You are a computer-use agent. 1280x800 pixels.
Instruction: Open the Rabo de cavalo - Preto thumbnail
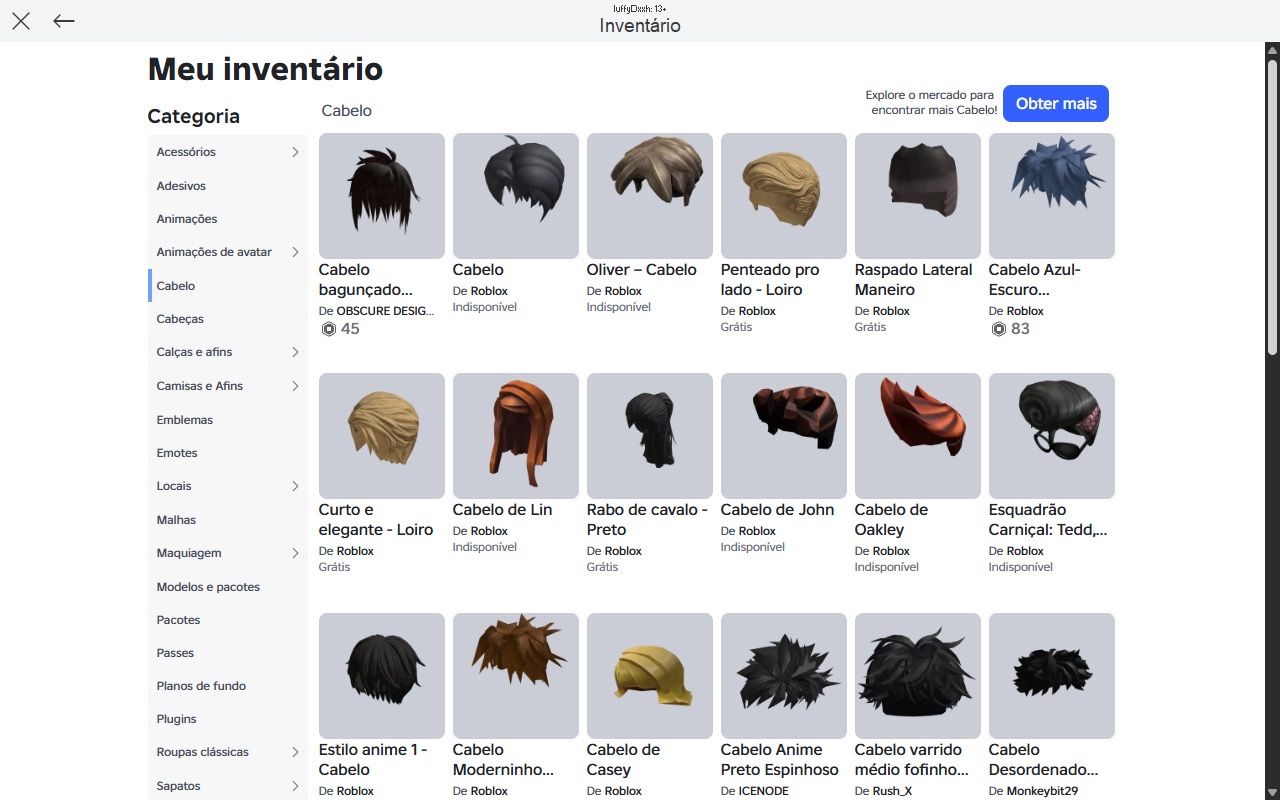point(650,436)
